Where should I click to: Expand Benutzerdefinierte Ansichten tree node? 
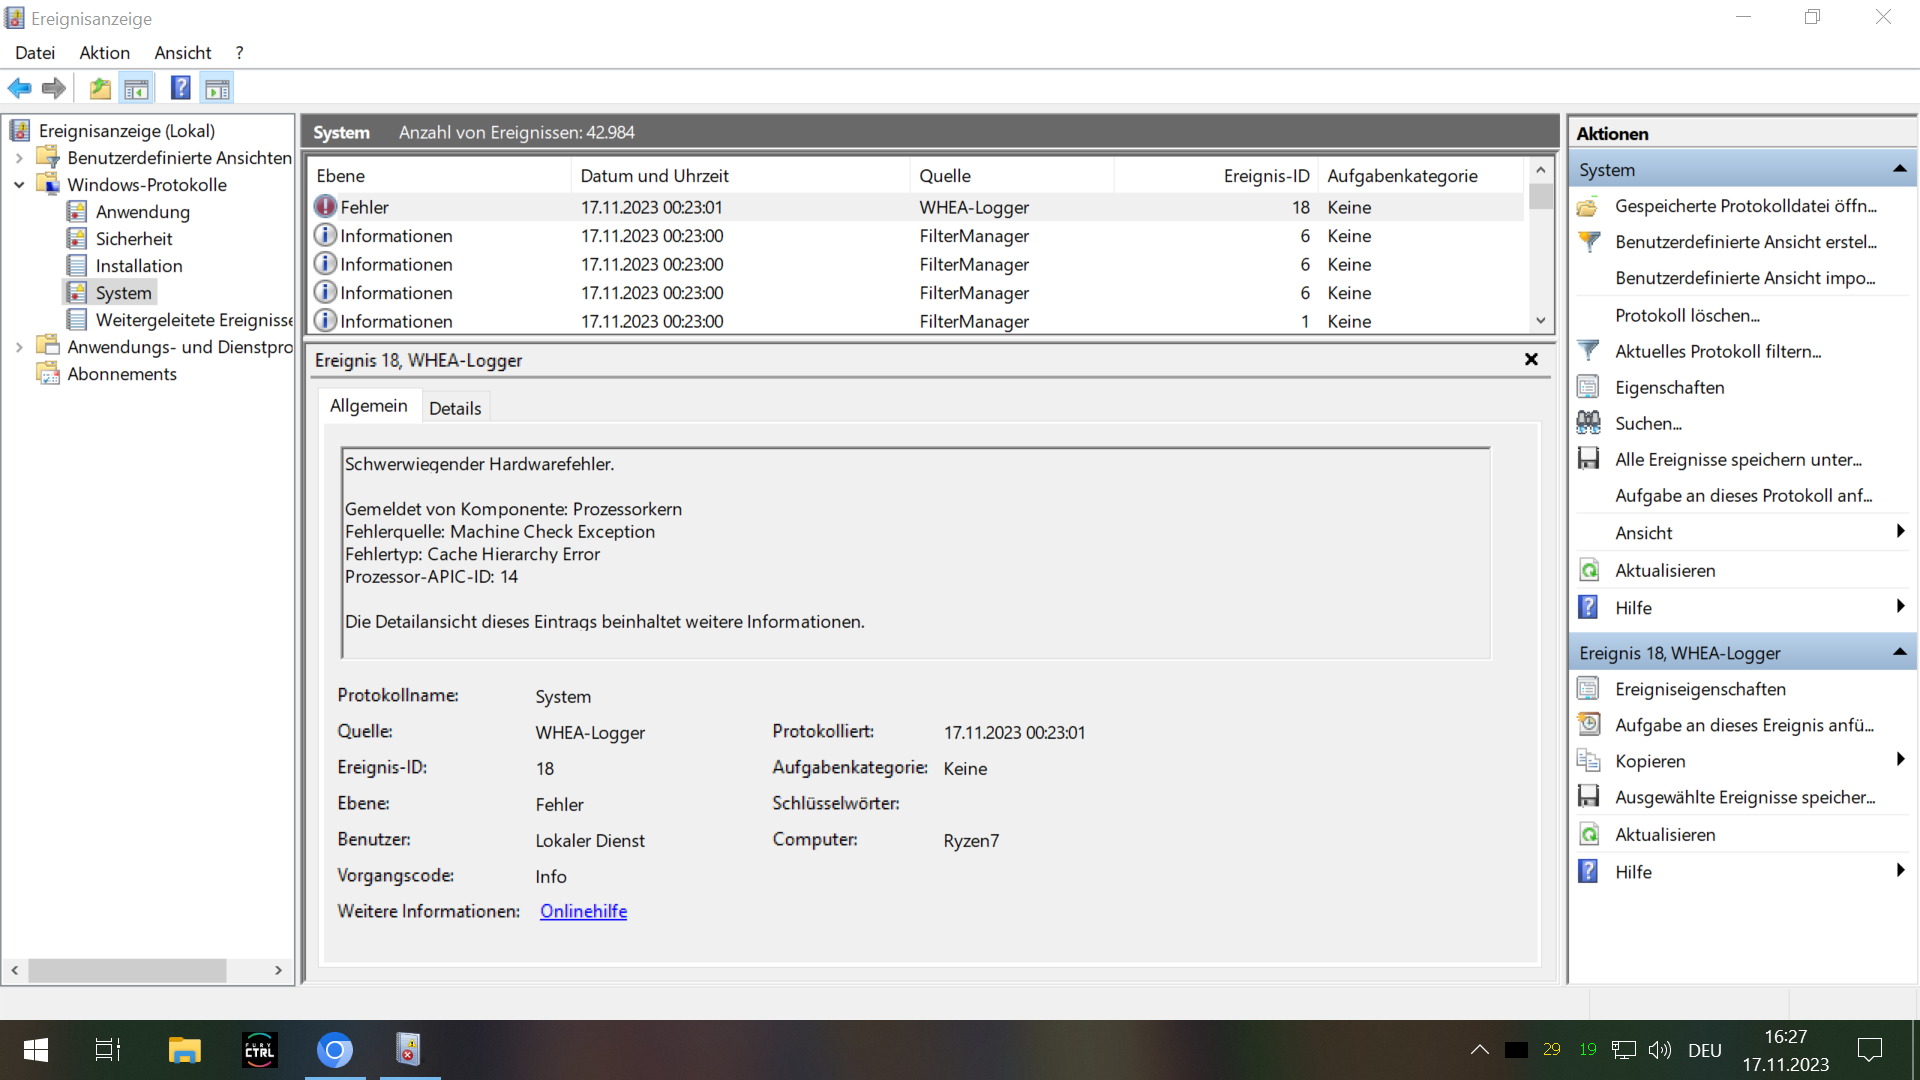click(19, 158)
